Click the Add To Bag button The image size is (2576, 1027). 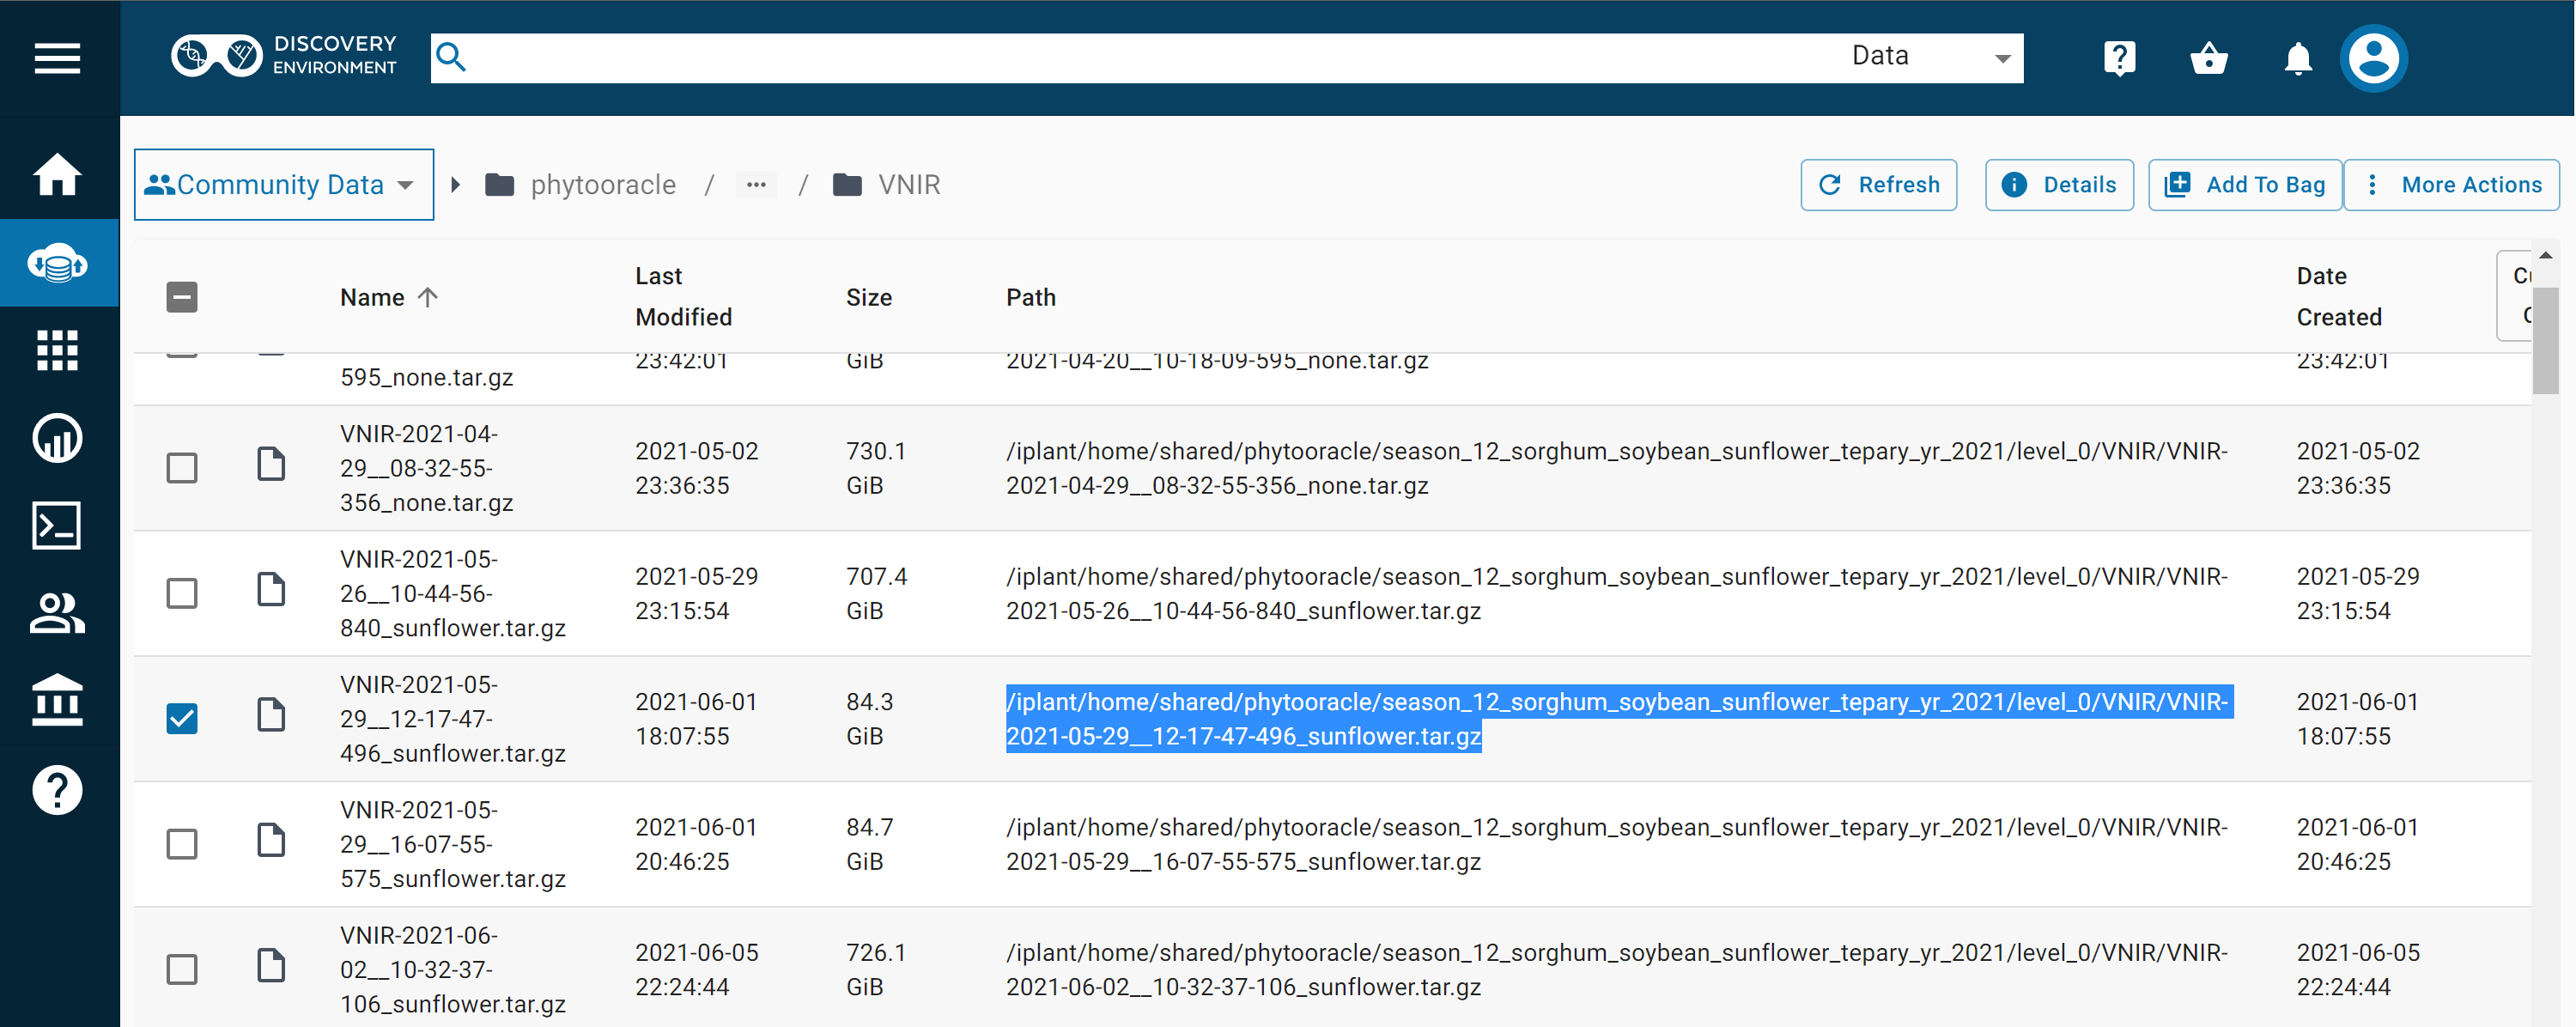2245,185
